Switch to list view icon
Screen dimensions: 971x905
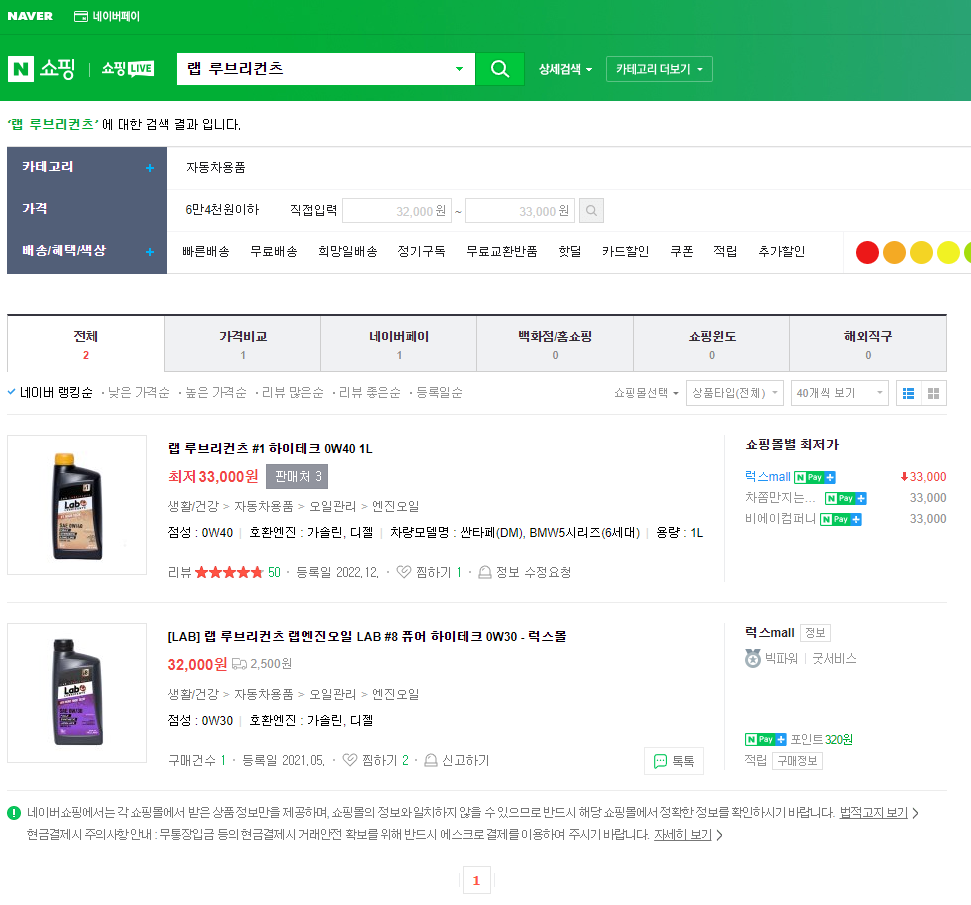[908, 393]
